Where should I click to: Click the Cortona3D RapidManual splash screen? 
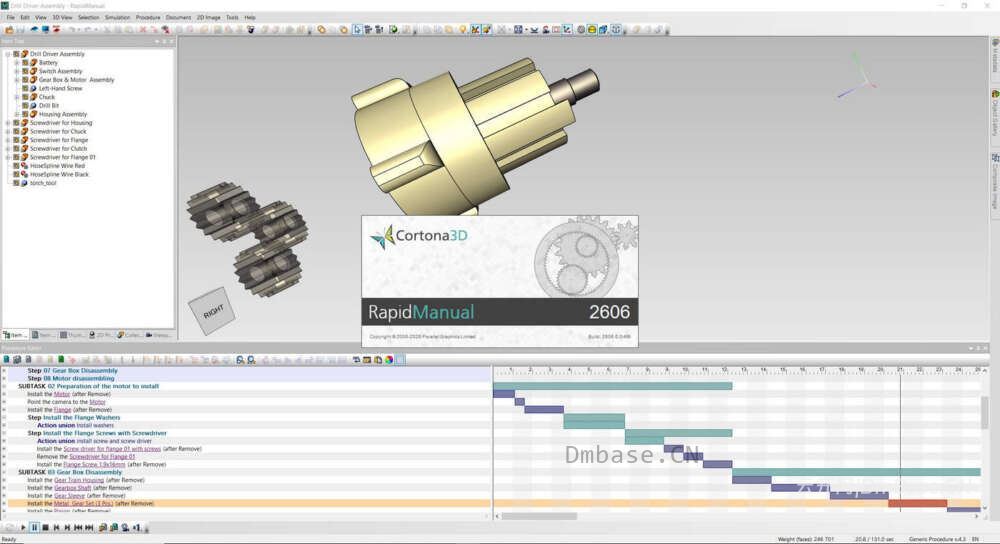[x=499, y=281]
